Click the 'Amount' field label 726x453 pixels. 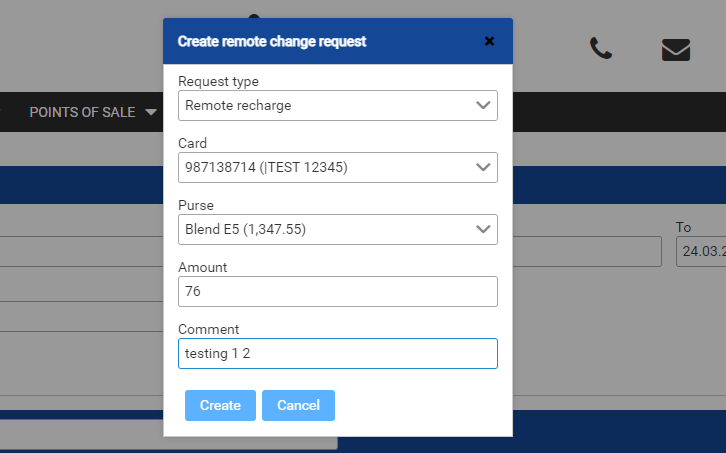pos(202,267)
